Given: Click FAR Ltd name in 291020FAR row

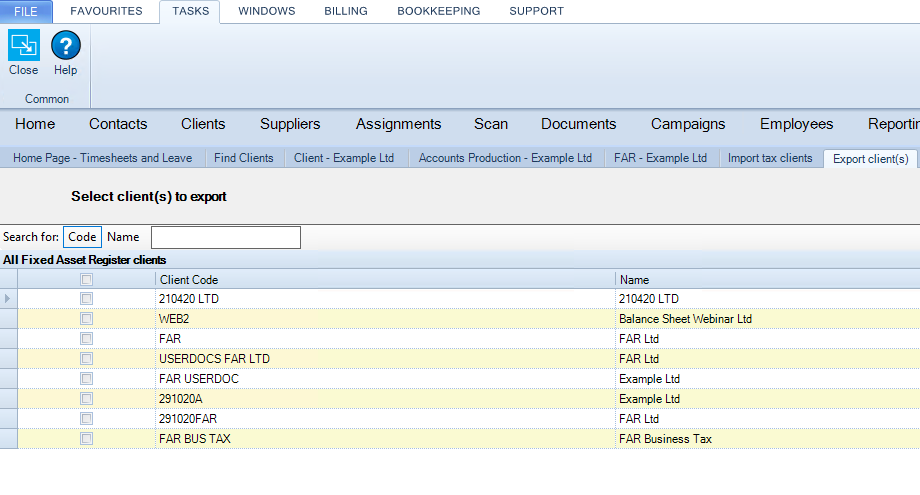Looking at the screenshot, I should click(x=767, y=419).
